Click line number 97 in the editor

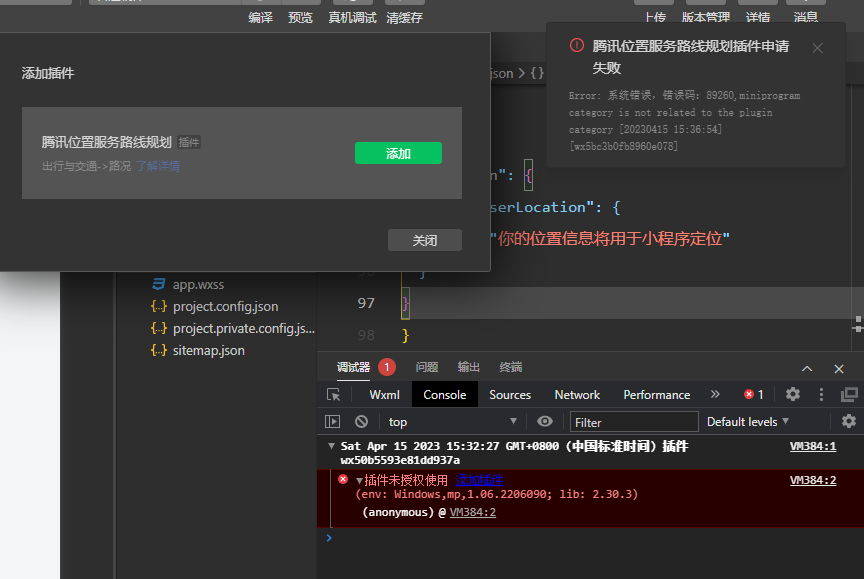(366, 303)
